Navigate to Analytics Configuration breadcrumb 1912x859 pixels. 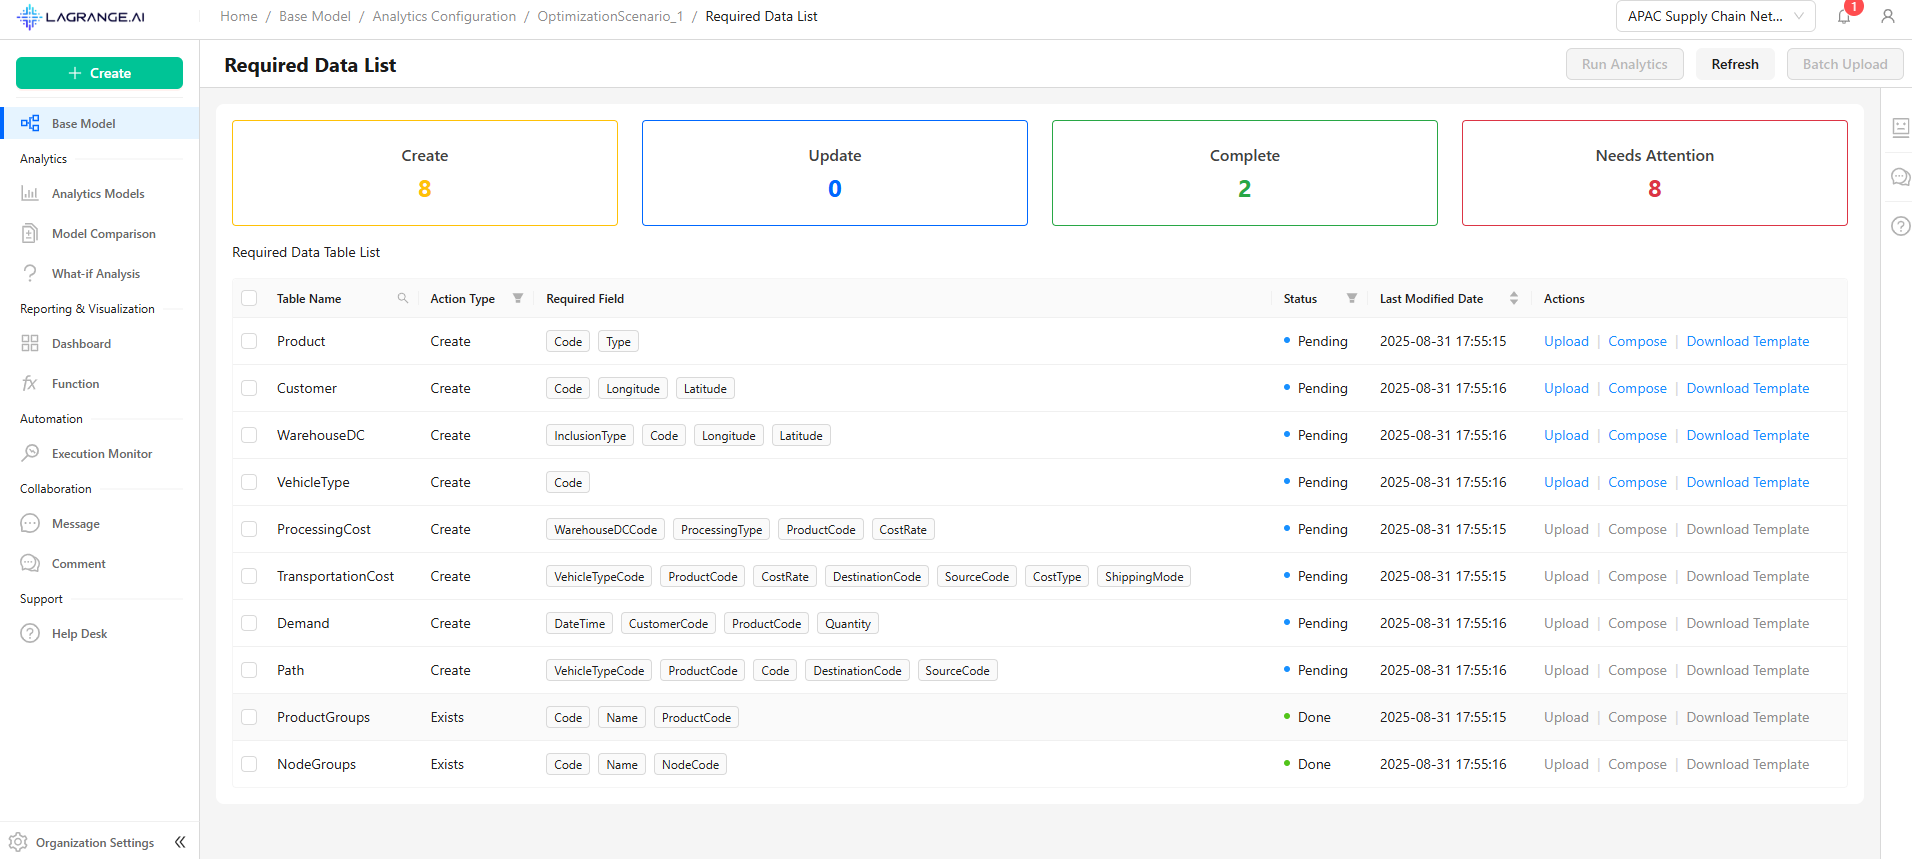pos(444,16)
